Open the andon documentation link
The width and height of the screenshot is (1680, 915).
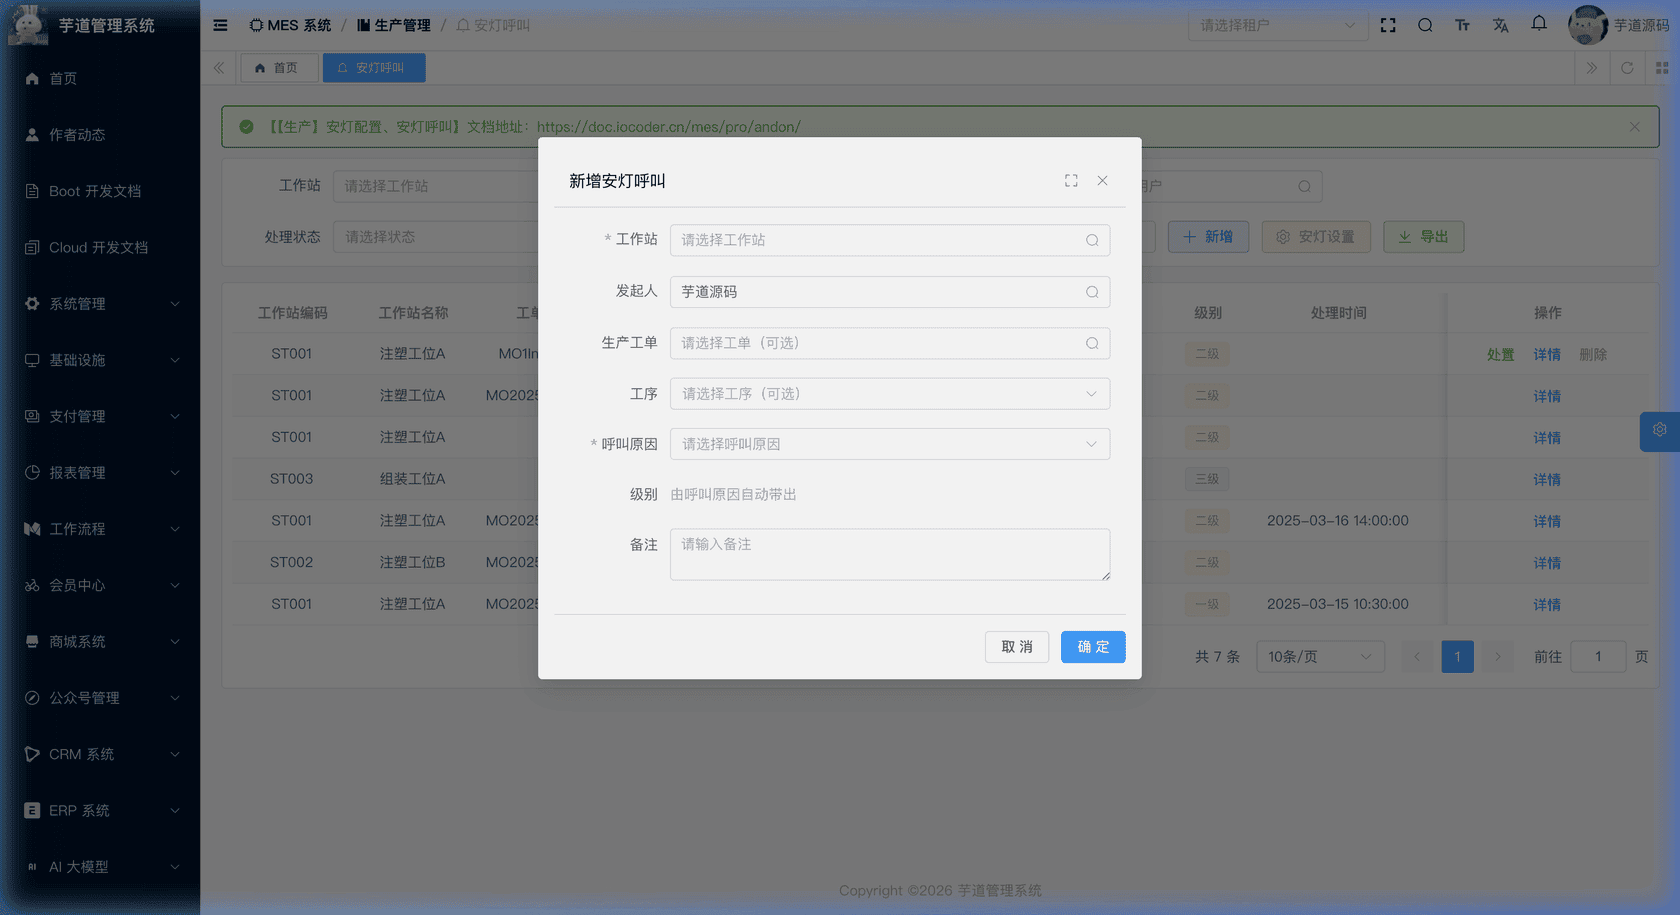click(668, 127)
